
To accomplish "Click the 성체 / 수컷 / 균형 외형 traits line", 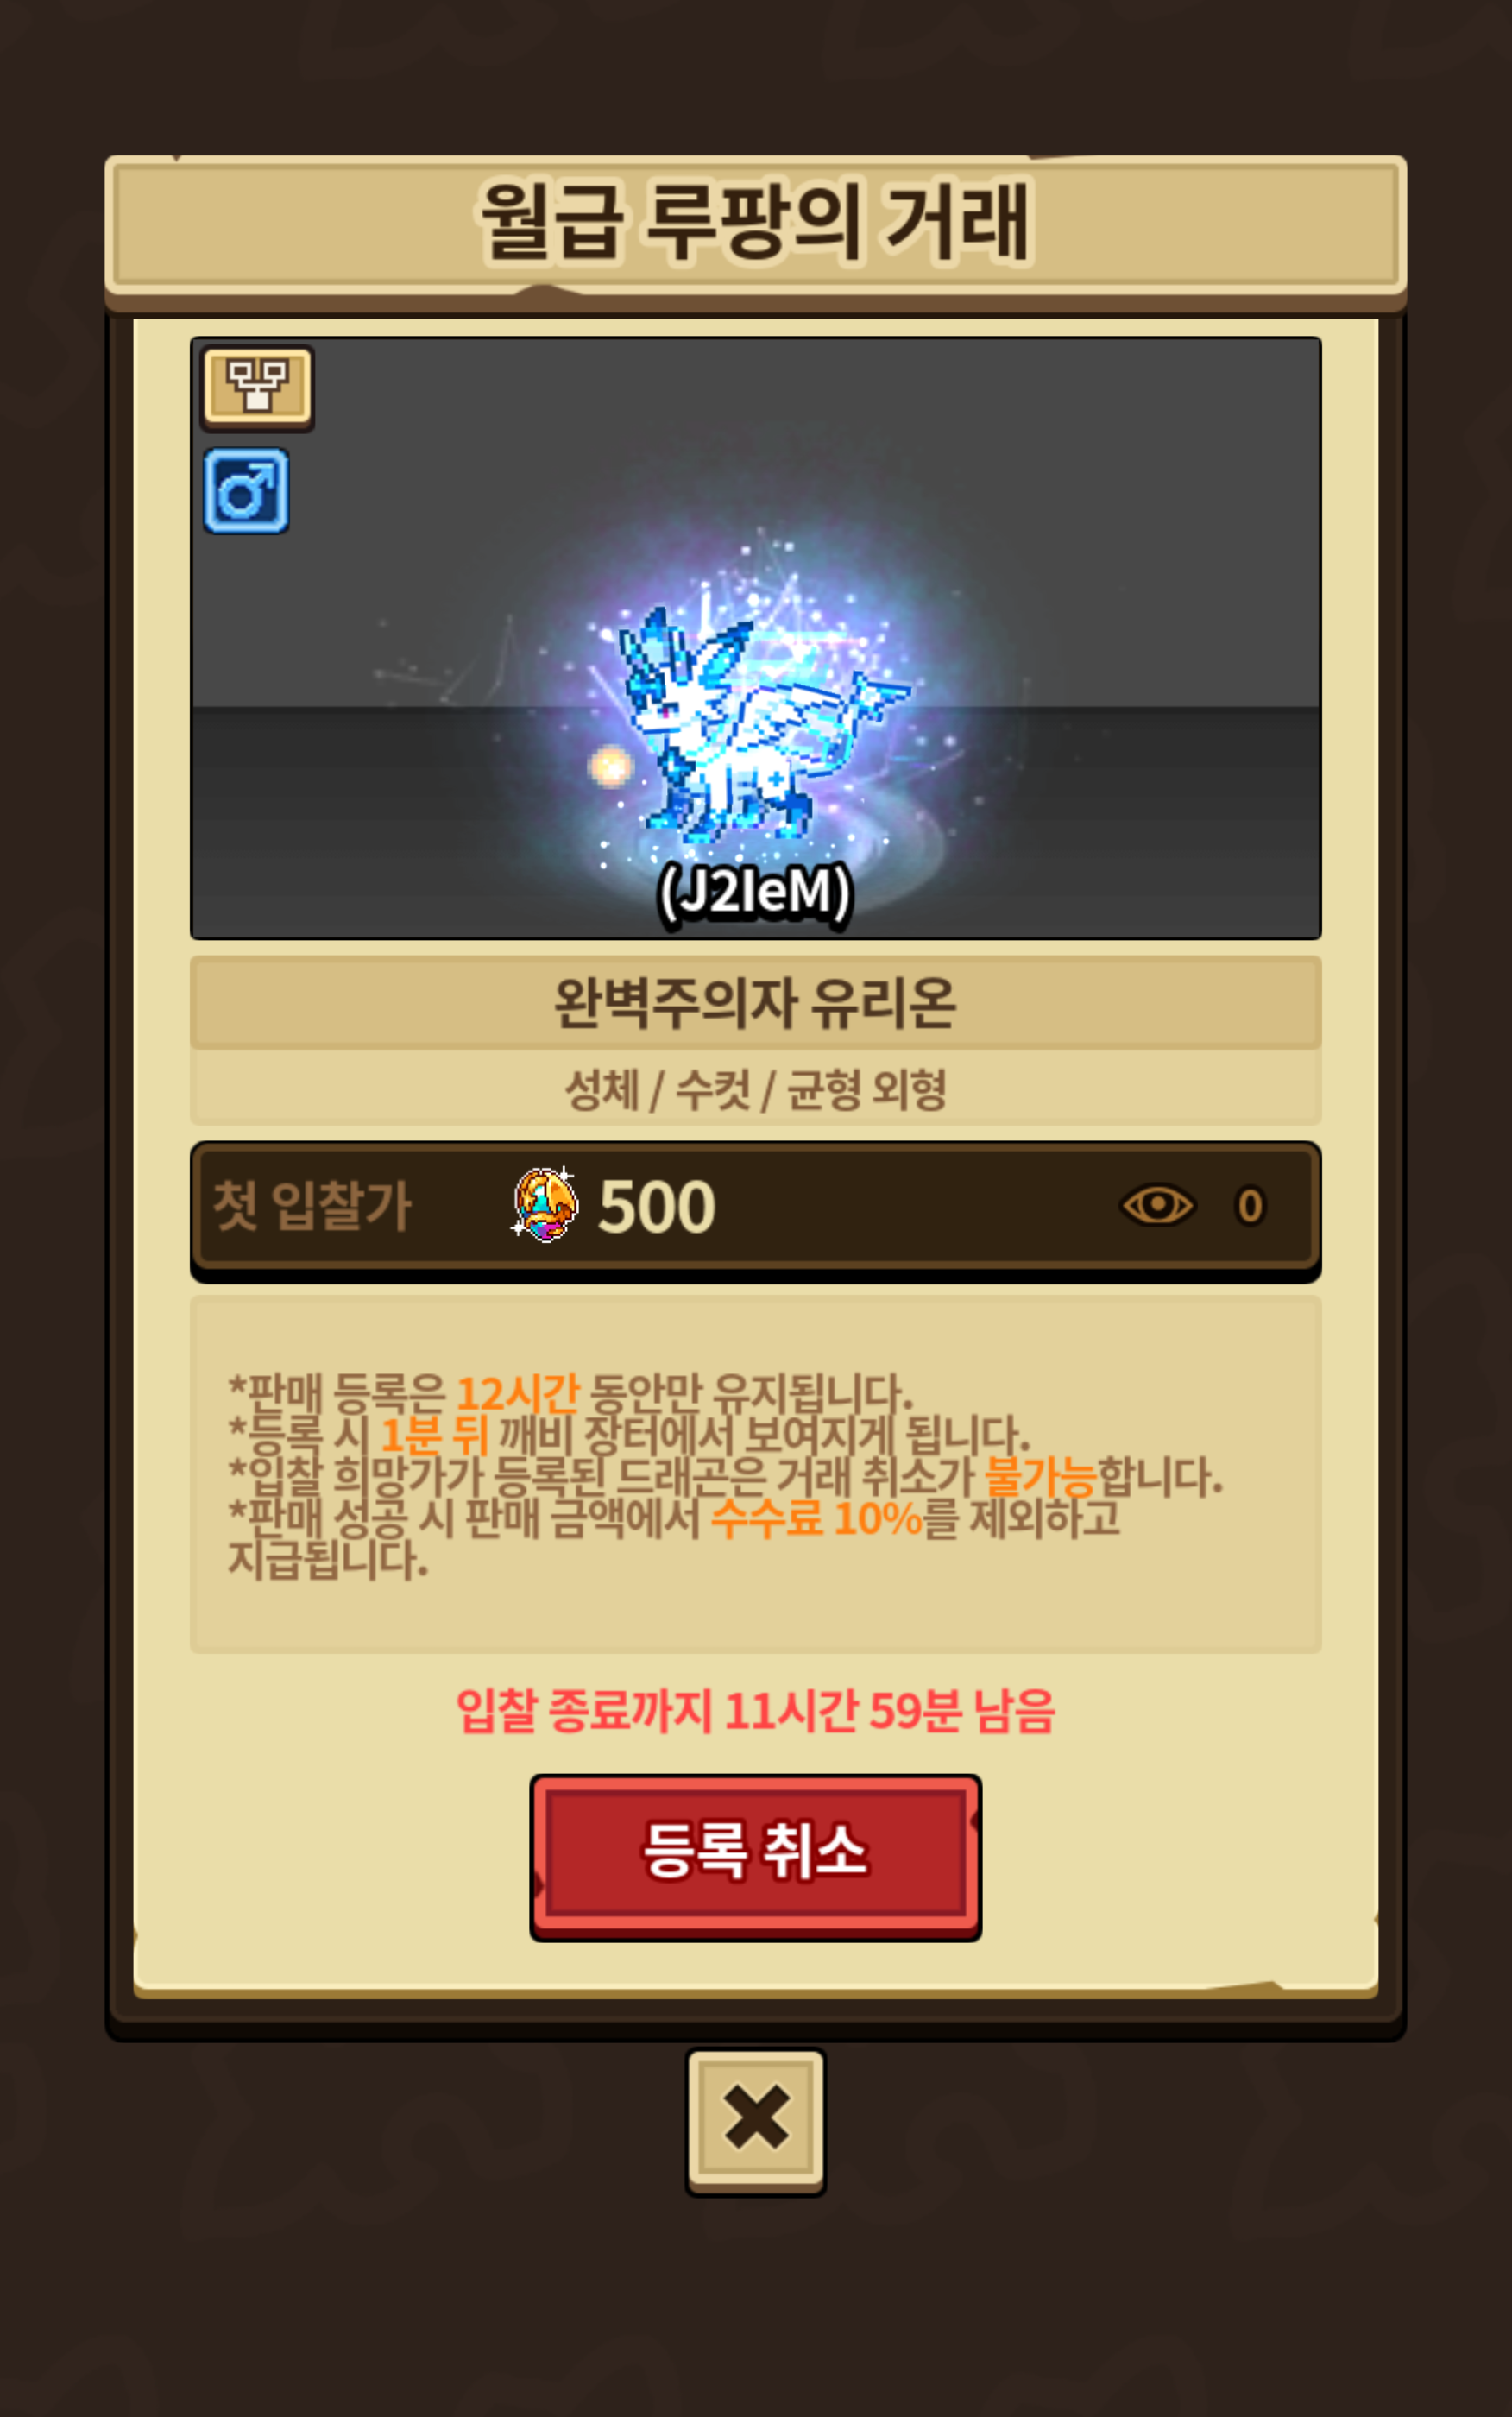I will (755, 1089).
